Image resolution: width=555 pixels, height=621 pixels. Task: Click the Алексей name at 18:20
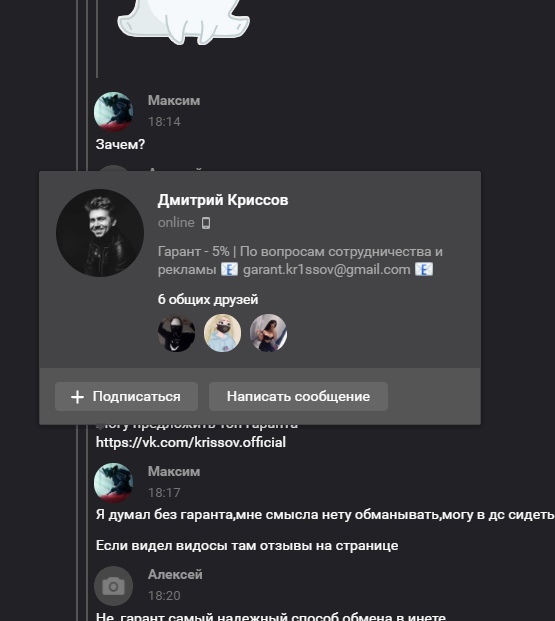175,574
